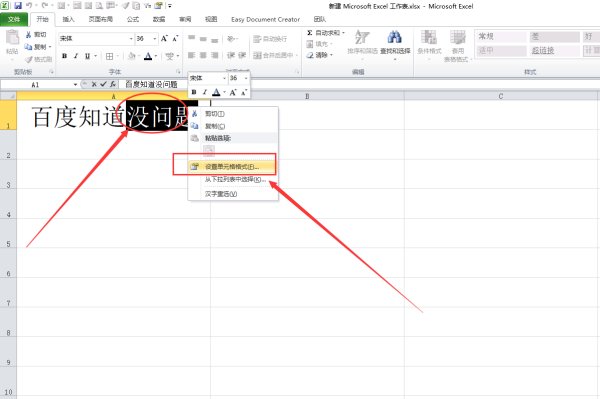Apply mini toolbar font color A
The image size is (600, 399).
point(216,92)
